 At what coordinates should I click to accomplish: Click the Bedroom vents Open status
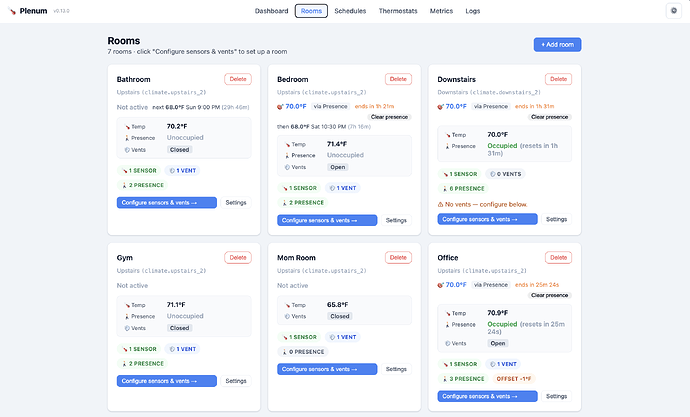click(x=338, y=167)
